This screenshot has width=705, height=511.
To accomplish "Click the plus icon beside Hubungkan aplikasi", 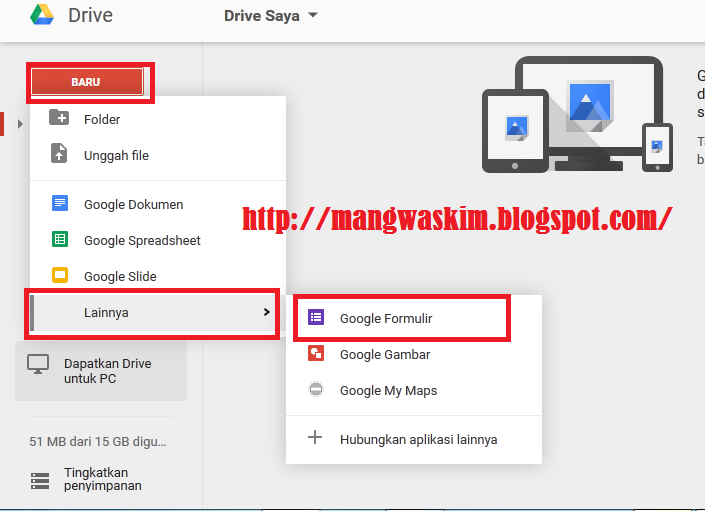I will (315, 437).
